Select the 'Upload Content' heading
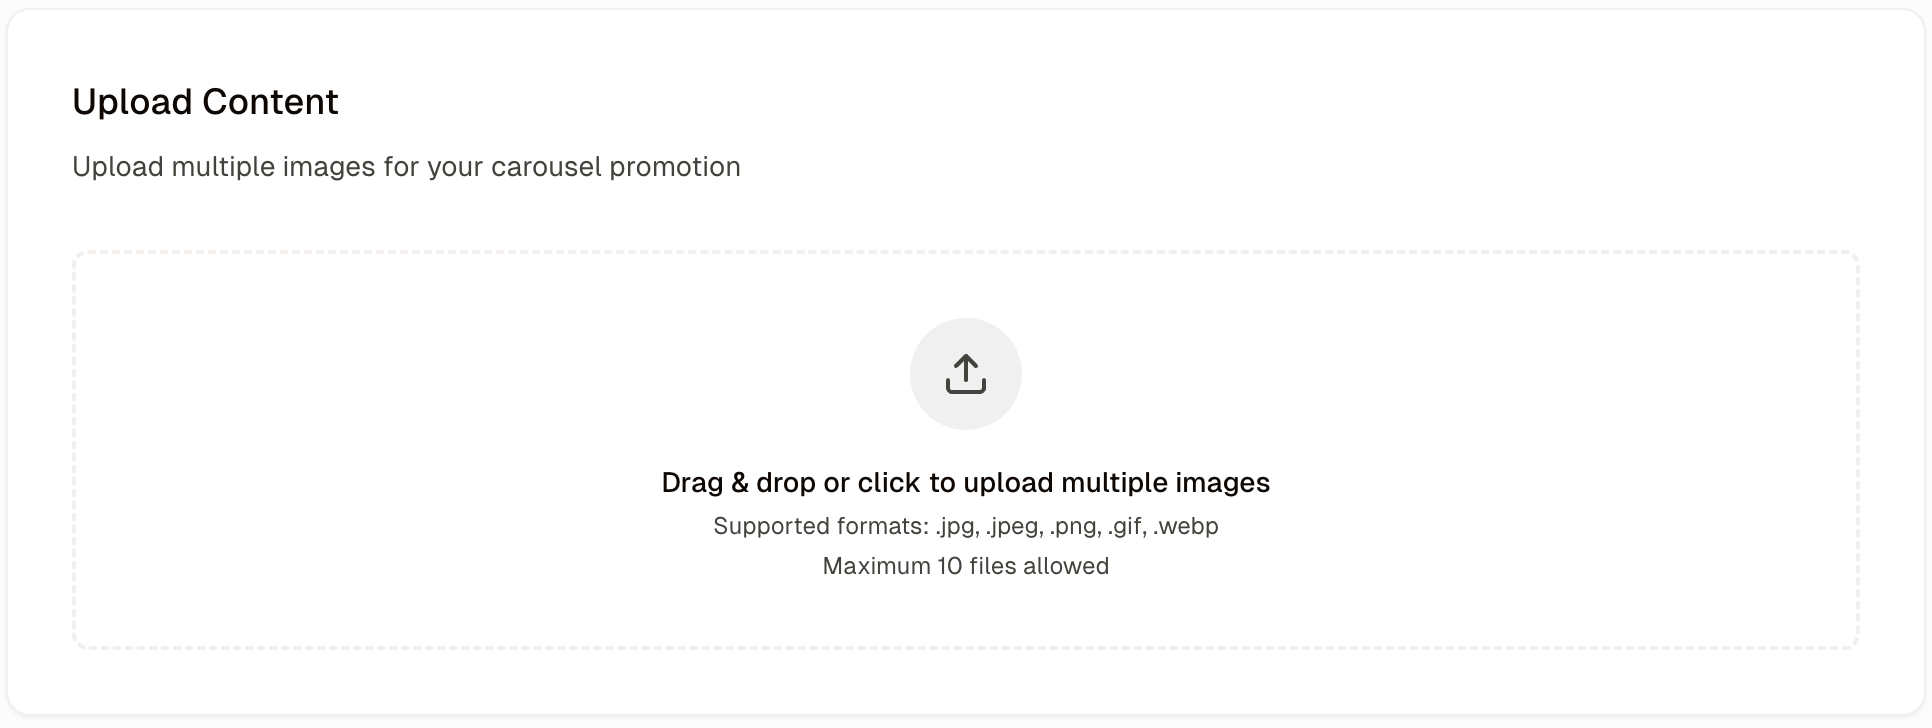The image size is (1932, 728). tap(205, 102)
